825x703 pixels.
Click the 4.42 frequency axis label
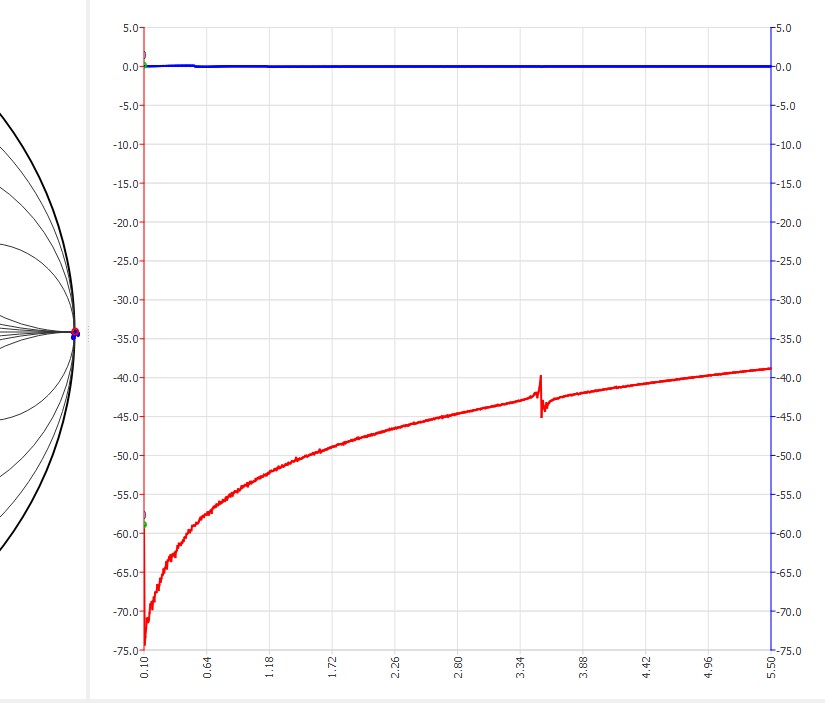646,667
